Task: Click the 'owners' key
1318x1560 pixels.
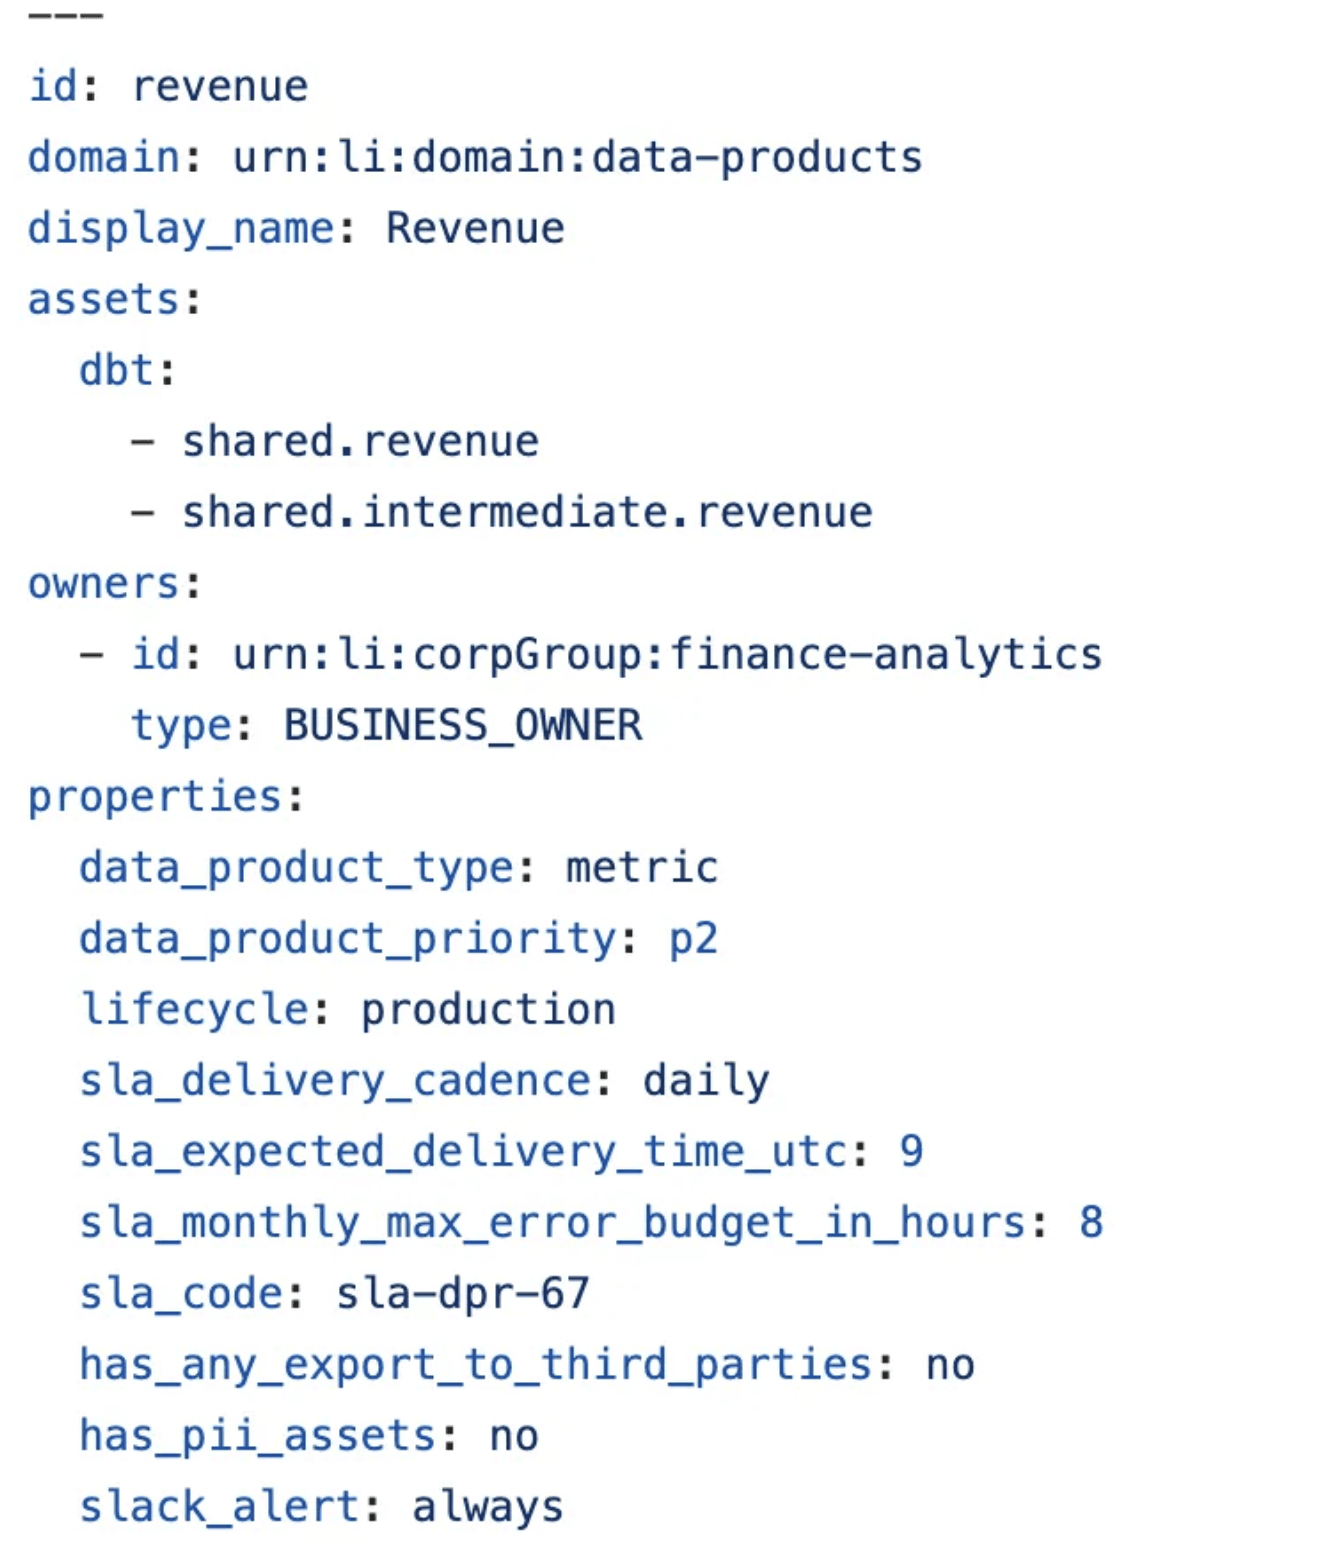Action: pos(103,584)
